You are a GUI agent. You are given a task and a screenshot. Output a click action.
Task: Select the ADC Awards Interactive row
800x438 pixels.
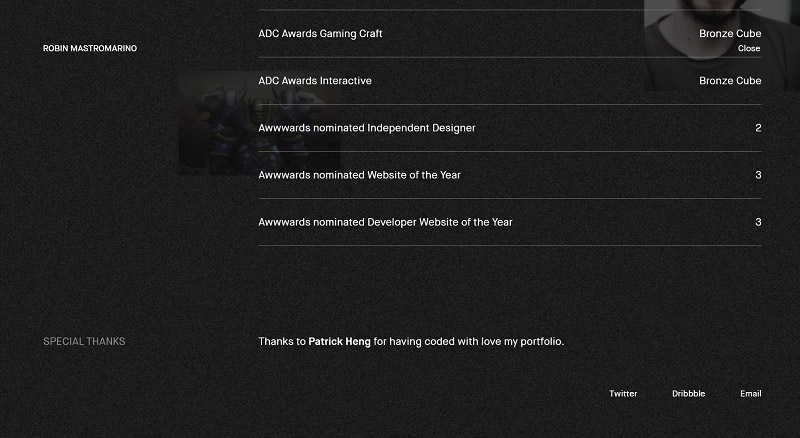(315, 81)
